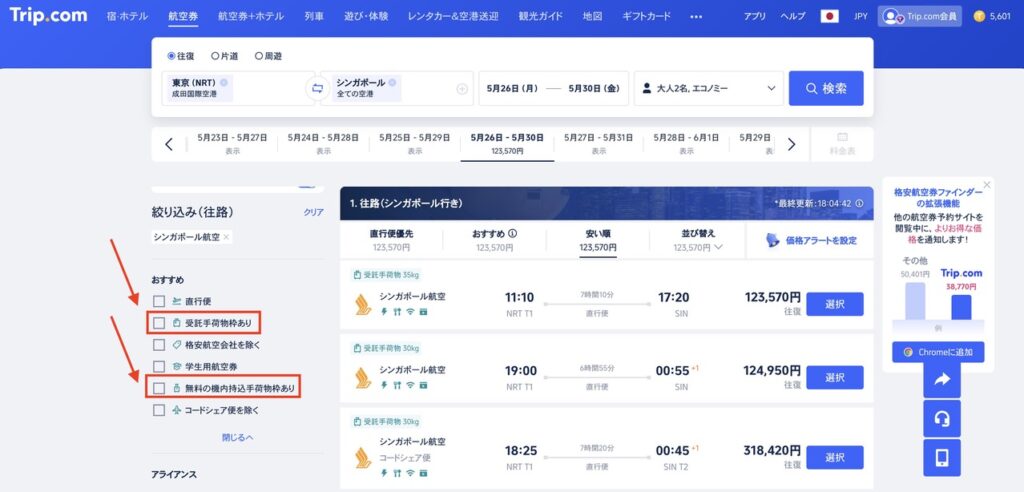Click the mobile app phone icon
1024x492 pixels.
(x=940, y=458)
